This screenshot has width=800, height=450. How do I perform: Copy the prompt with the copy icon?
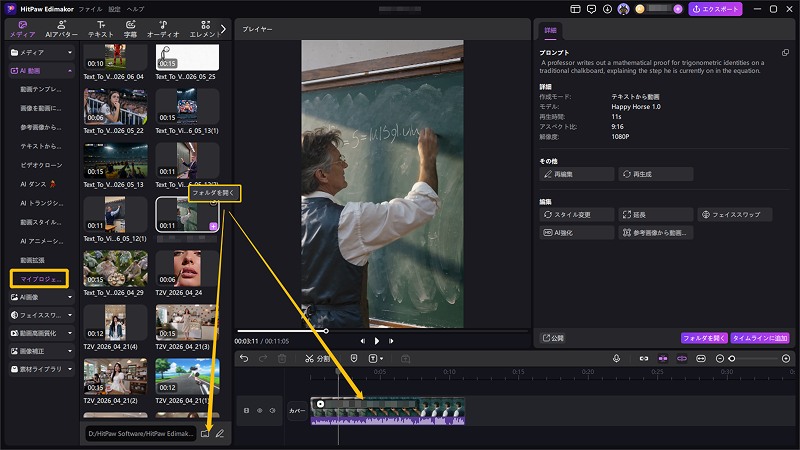click(x=785, y=53)
